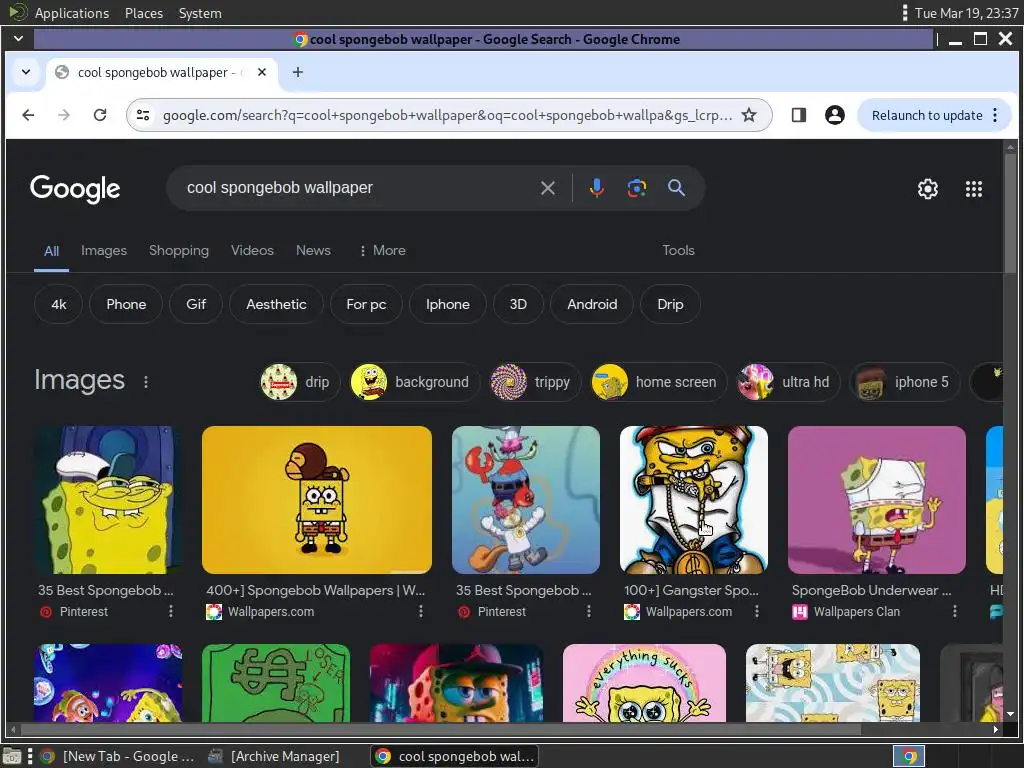Open options next to Images heading
Image resolution: width=1024 pixels, height=768 pixels.
point(146,382)
